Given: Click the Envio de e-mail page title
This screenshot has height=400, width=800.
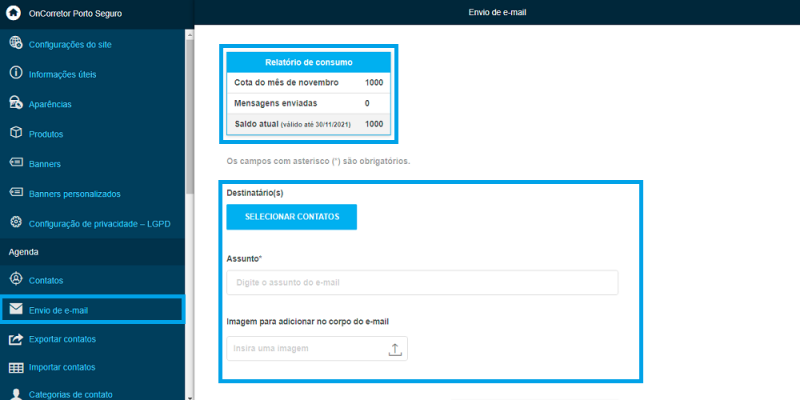Looking at the screenshot, I should [x=497, y=12].
